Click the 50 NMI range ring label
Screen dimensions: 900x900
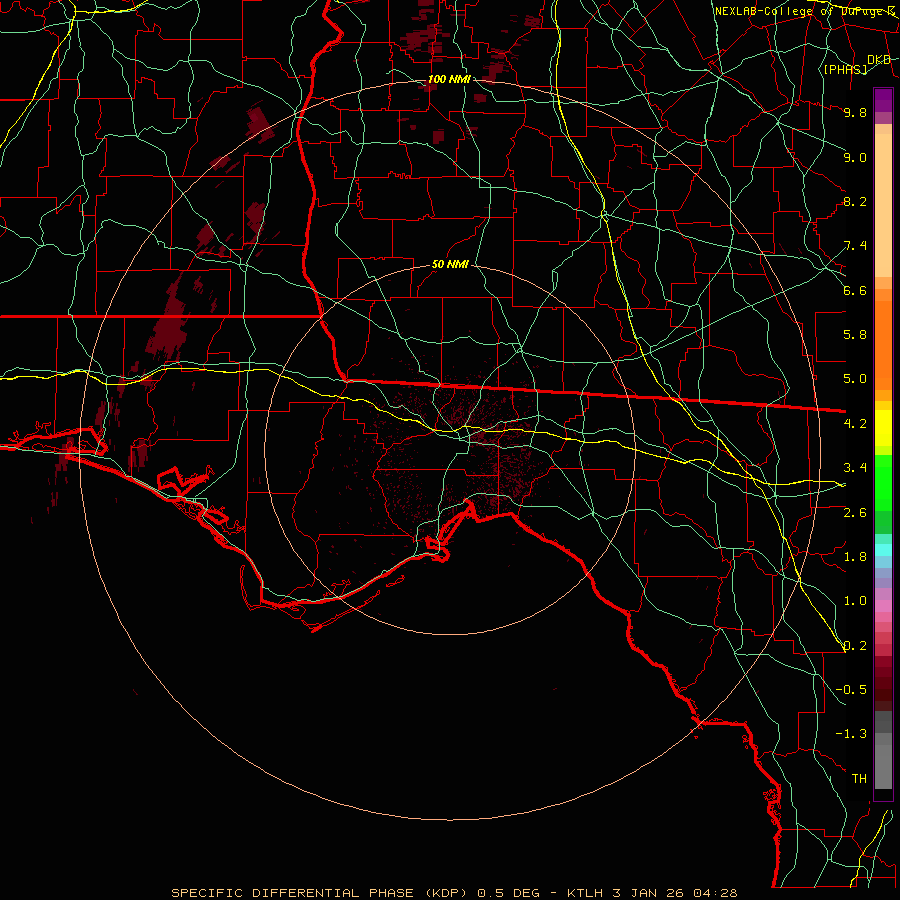450,265
